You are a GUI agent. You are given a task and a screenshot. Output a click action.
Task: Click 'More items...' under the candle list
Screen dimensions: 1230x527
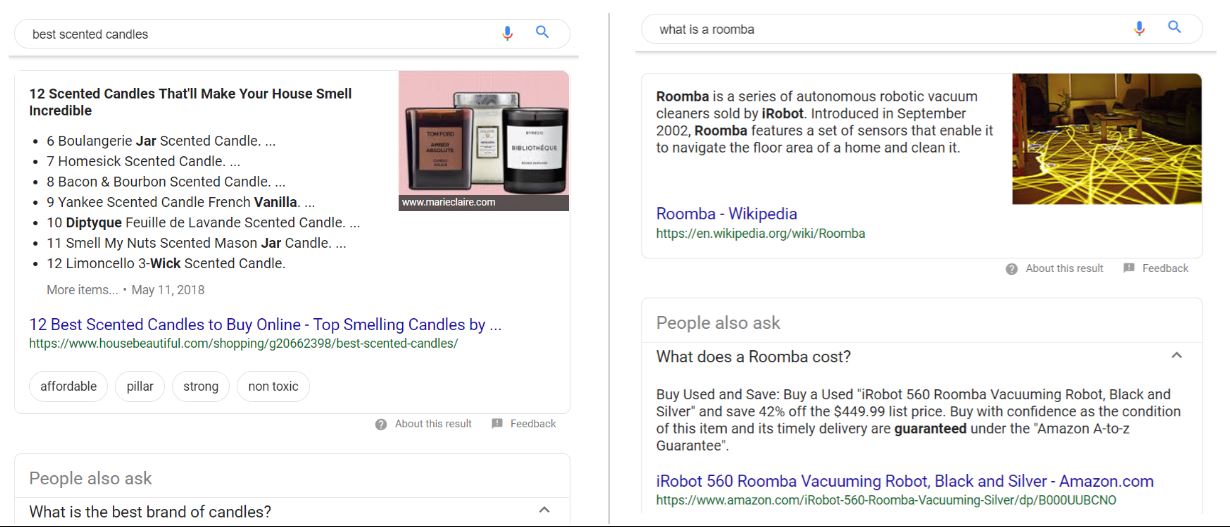(82, 290)
